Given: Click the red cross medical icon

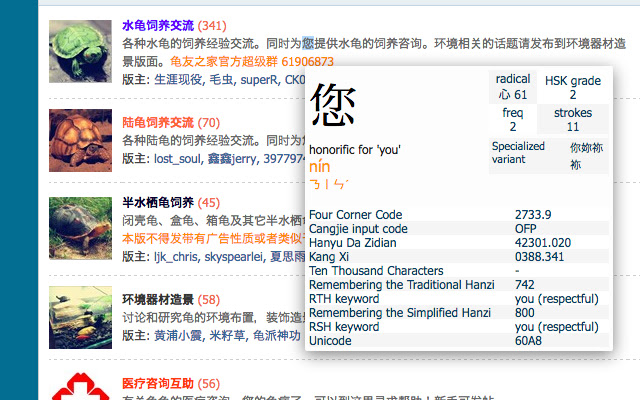Looking at the screenshot, I should tap(80, 386).
